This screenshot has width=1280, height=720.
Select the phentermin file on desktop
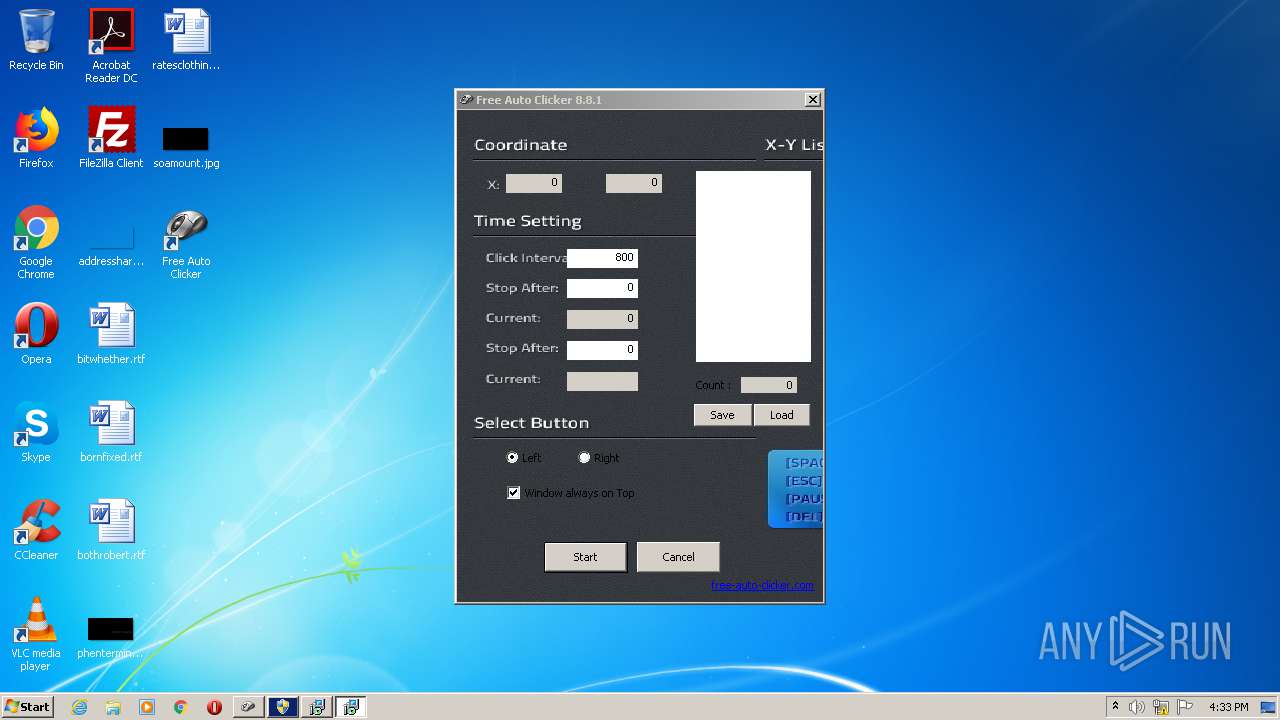coord(111,638)
